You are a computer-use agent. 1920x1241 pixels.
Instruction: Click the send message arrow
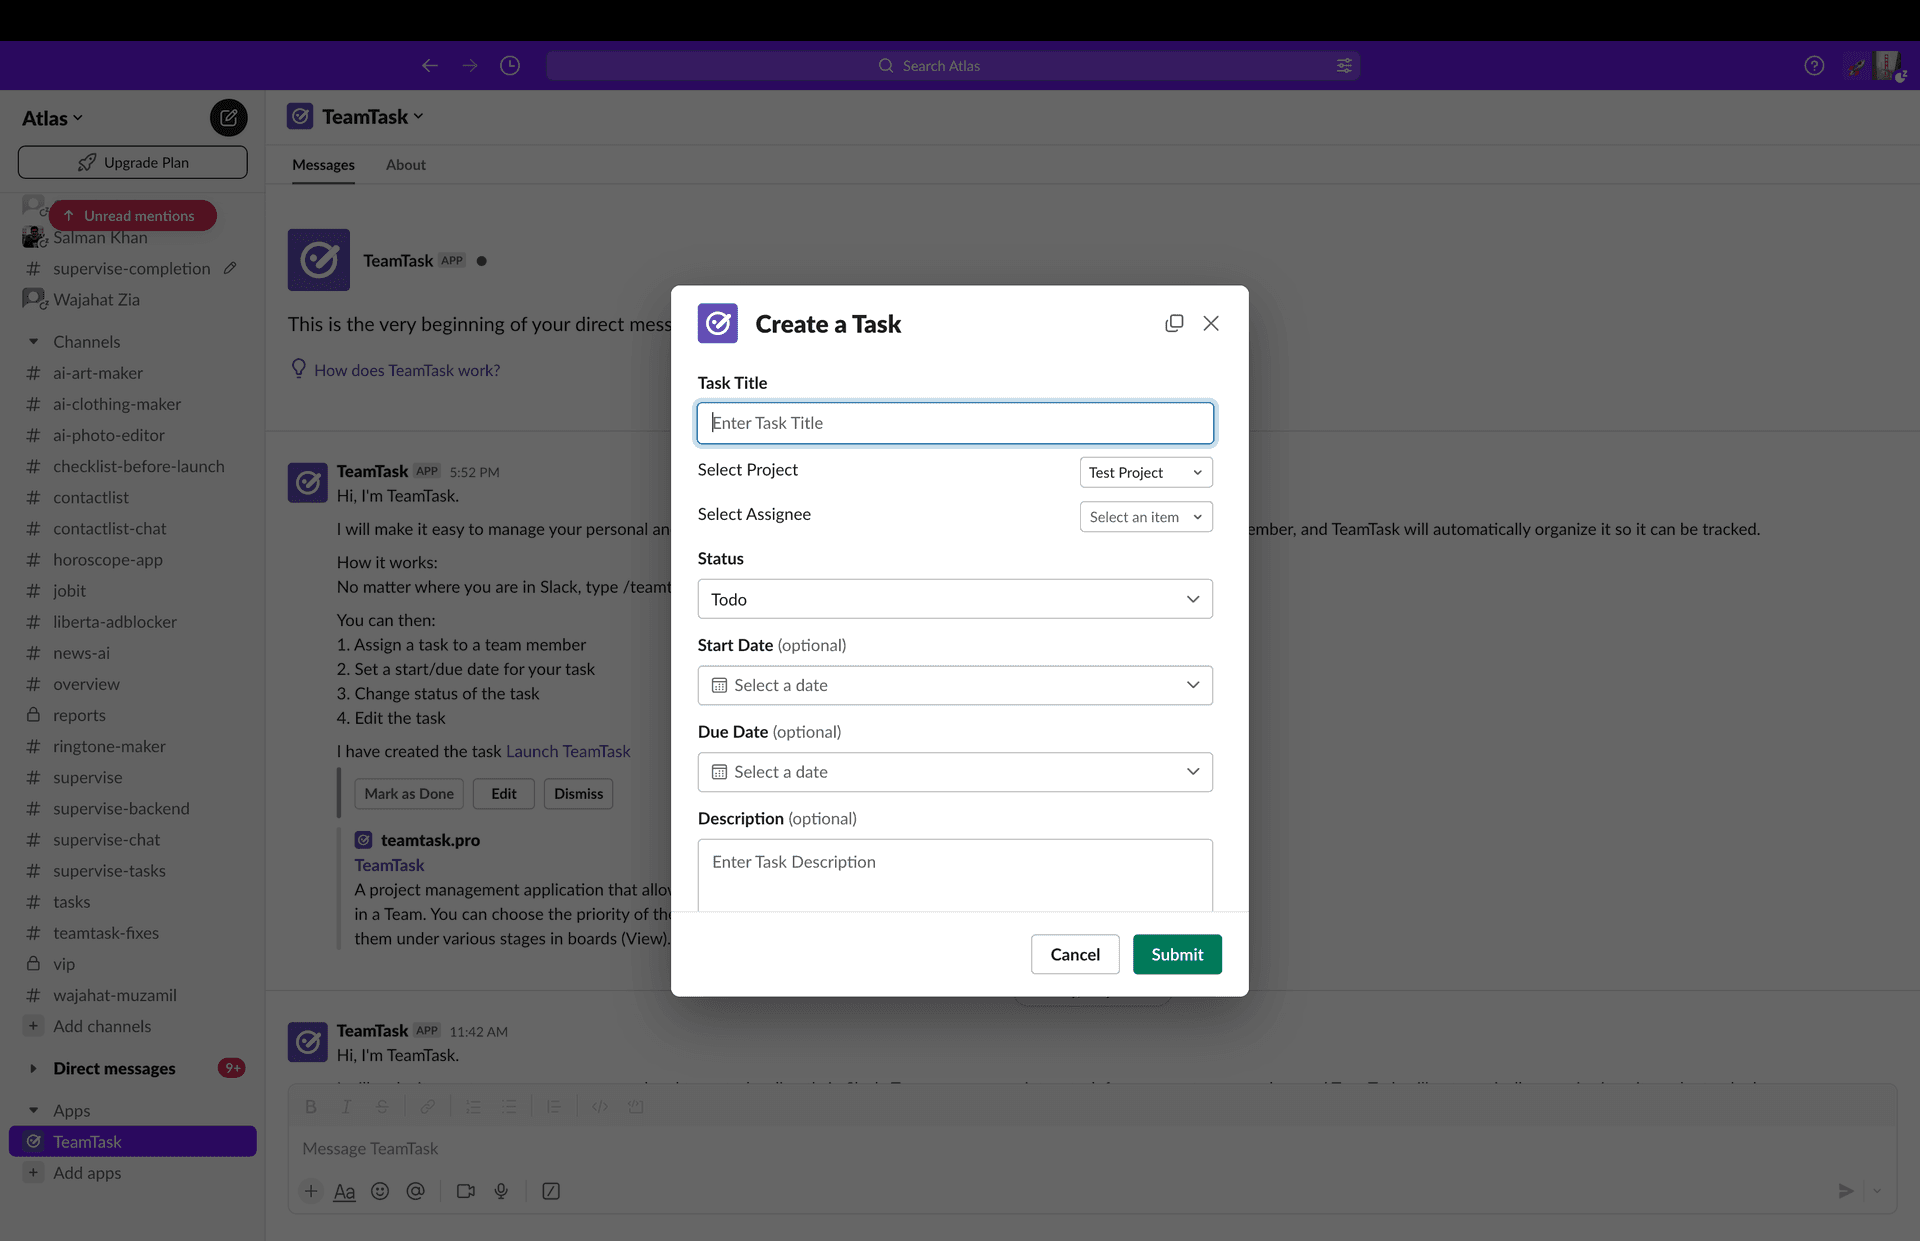(1846, 1191)
